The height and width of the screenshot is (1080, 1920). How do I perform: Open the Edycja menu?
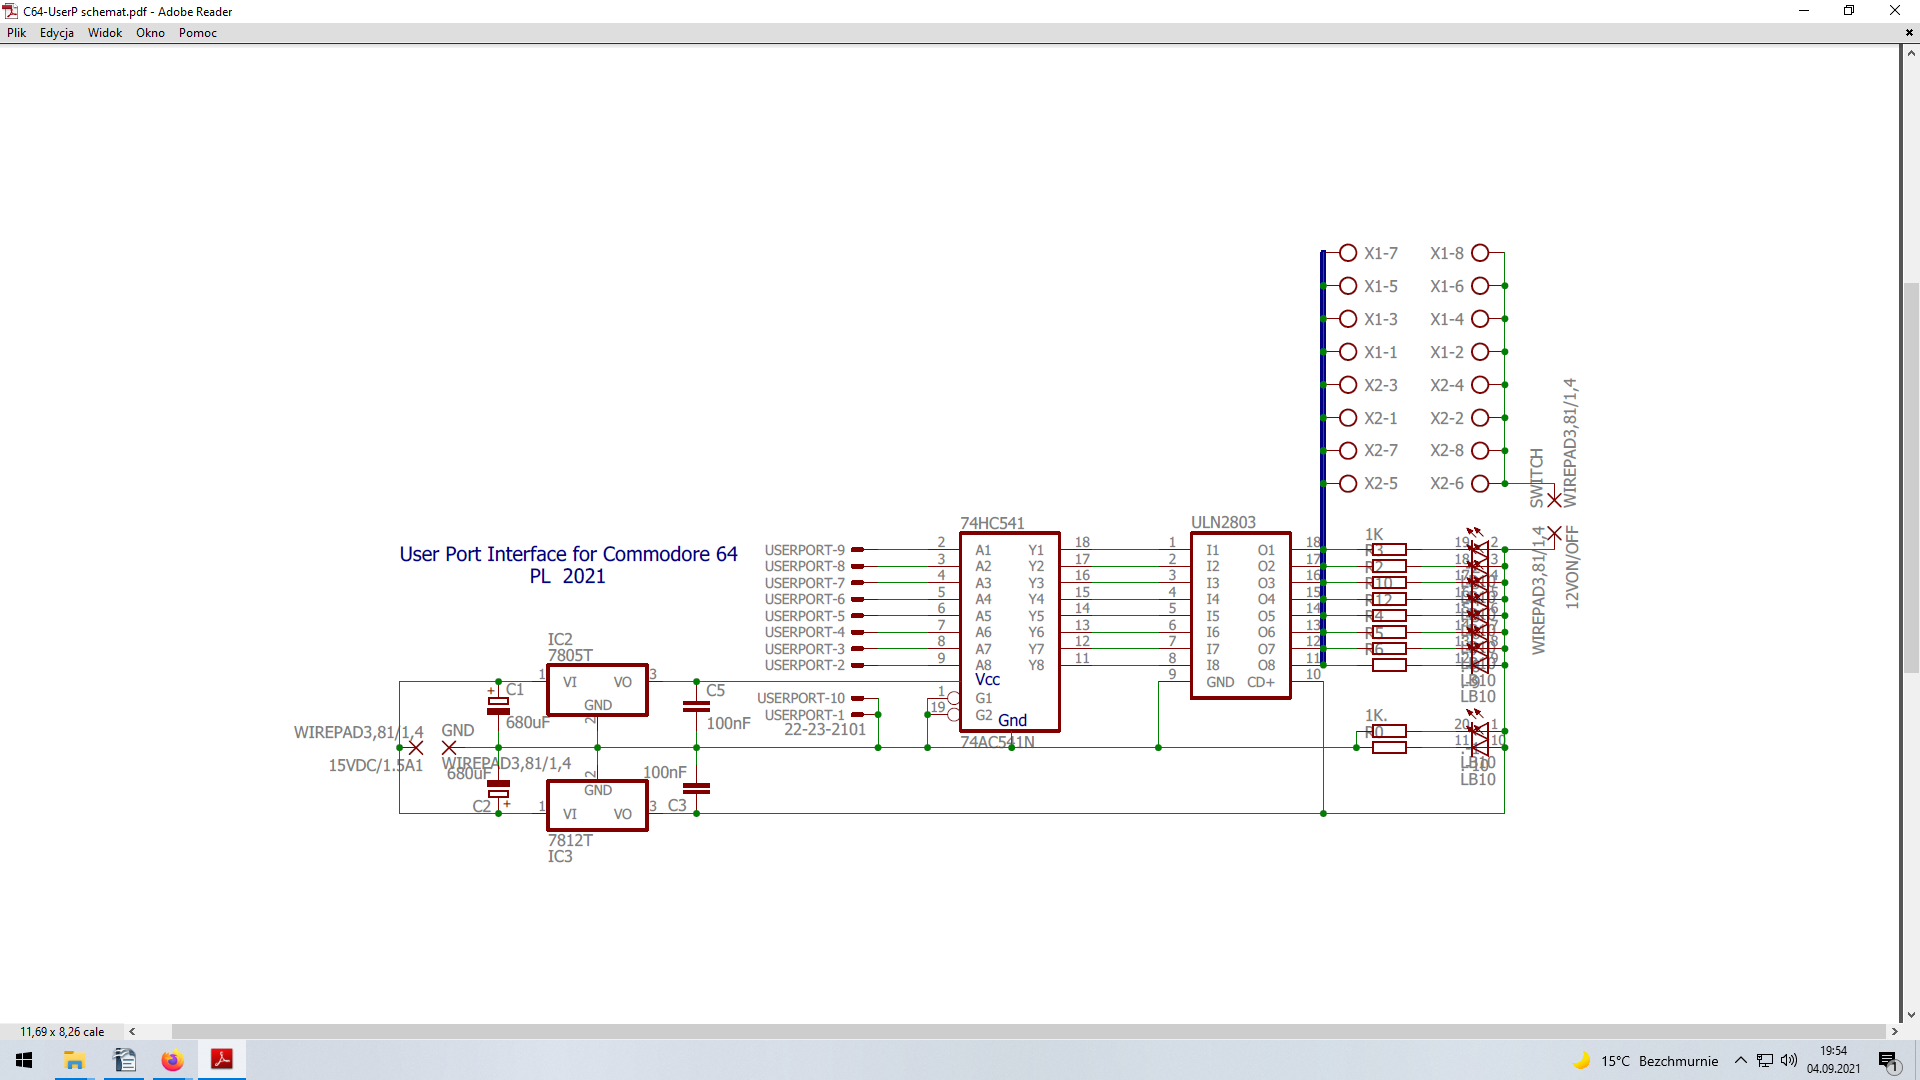[56, 33]
